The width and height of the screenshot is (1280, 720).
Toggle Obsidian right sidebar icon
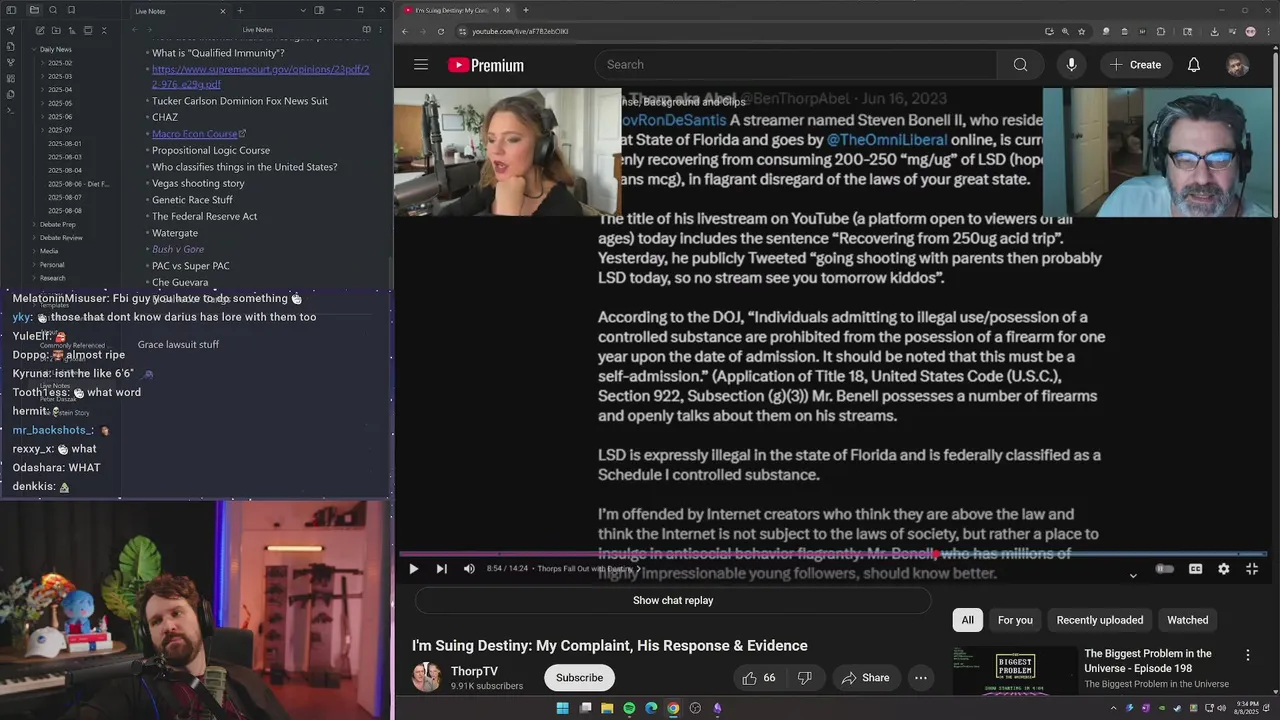pos(319,10)
